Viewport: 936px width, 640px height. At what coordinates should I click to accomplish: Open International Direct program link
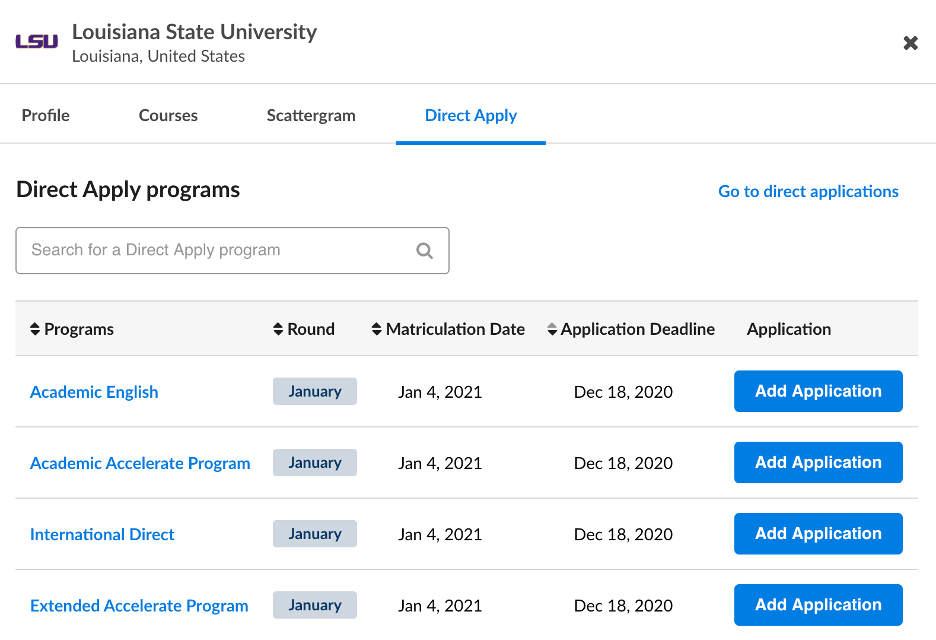tap(102, 534)
